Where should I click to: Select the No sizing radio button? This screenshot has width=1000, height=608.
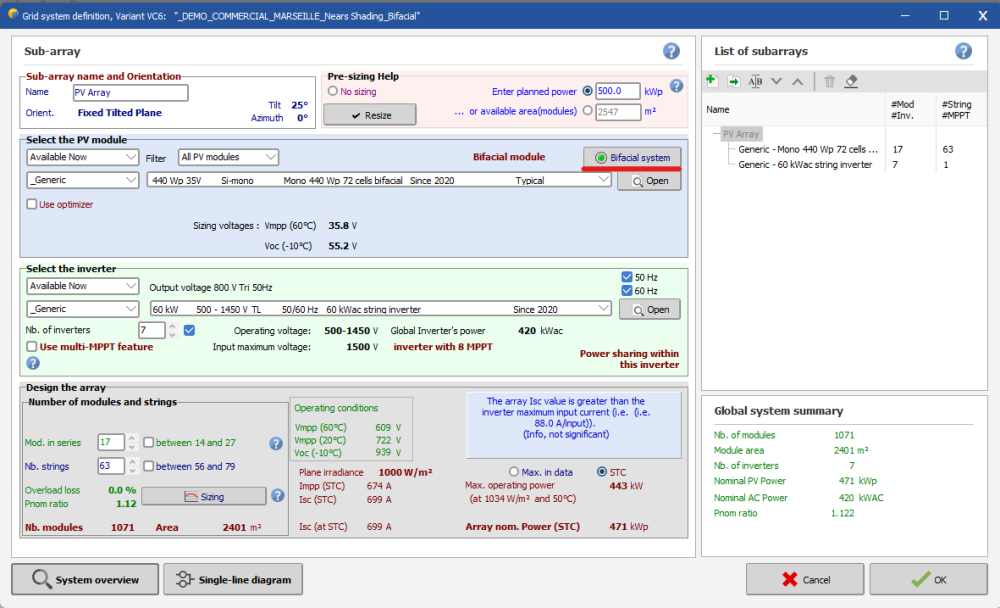click(333, 91)
